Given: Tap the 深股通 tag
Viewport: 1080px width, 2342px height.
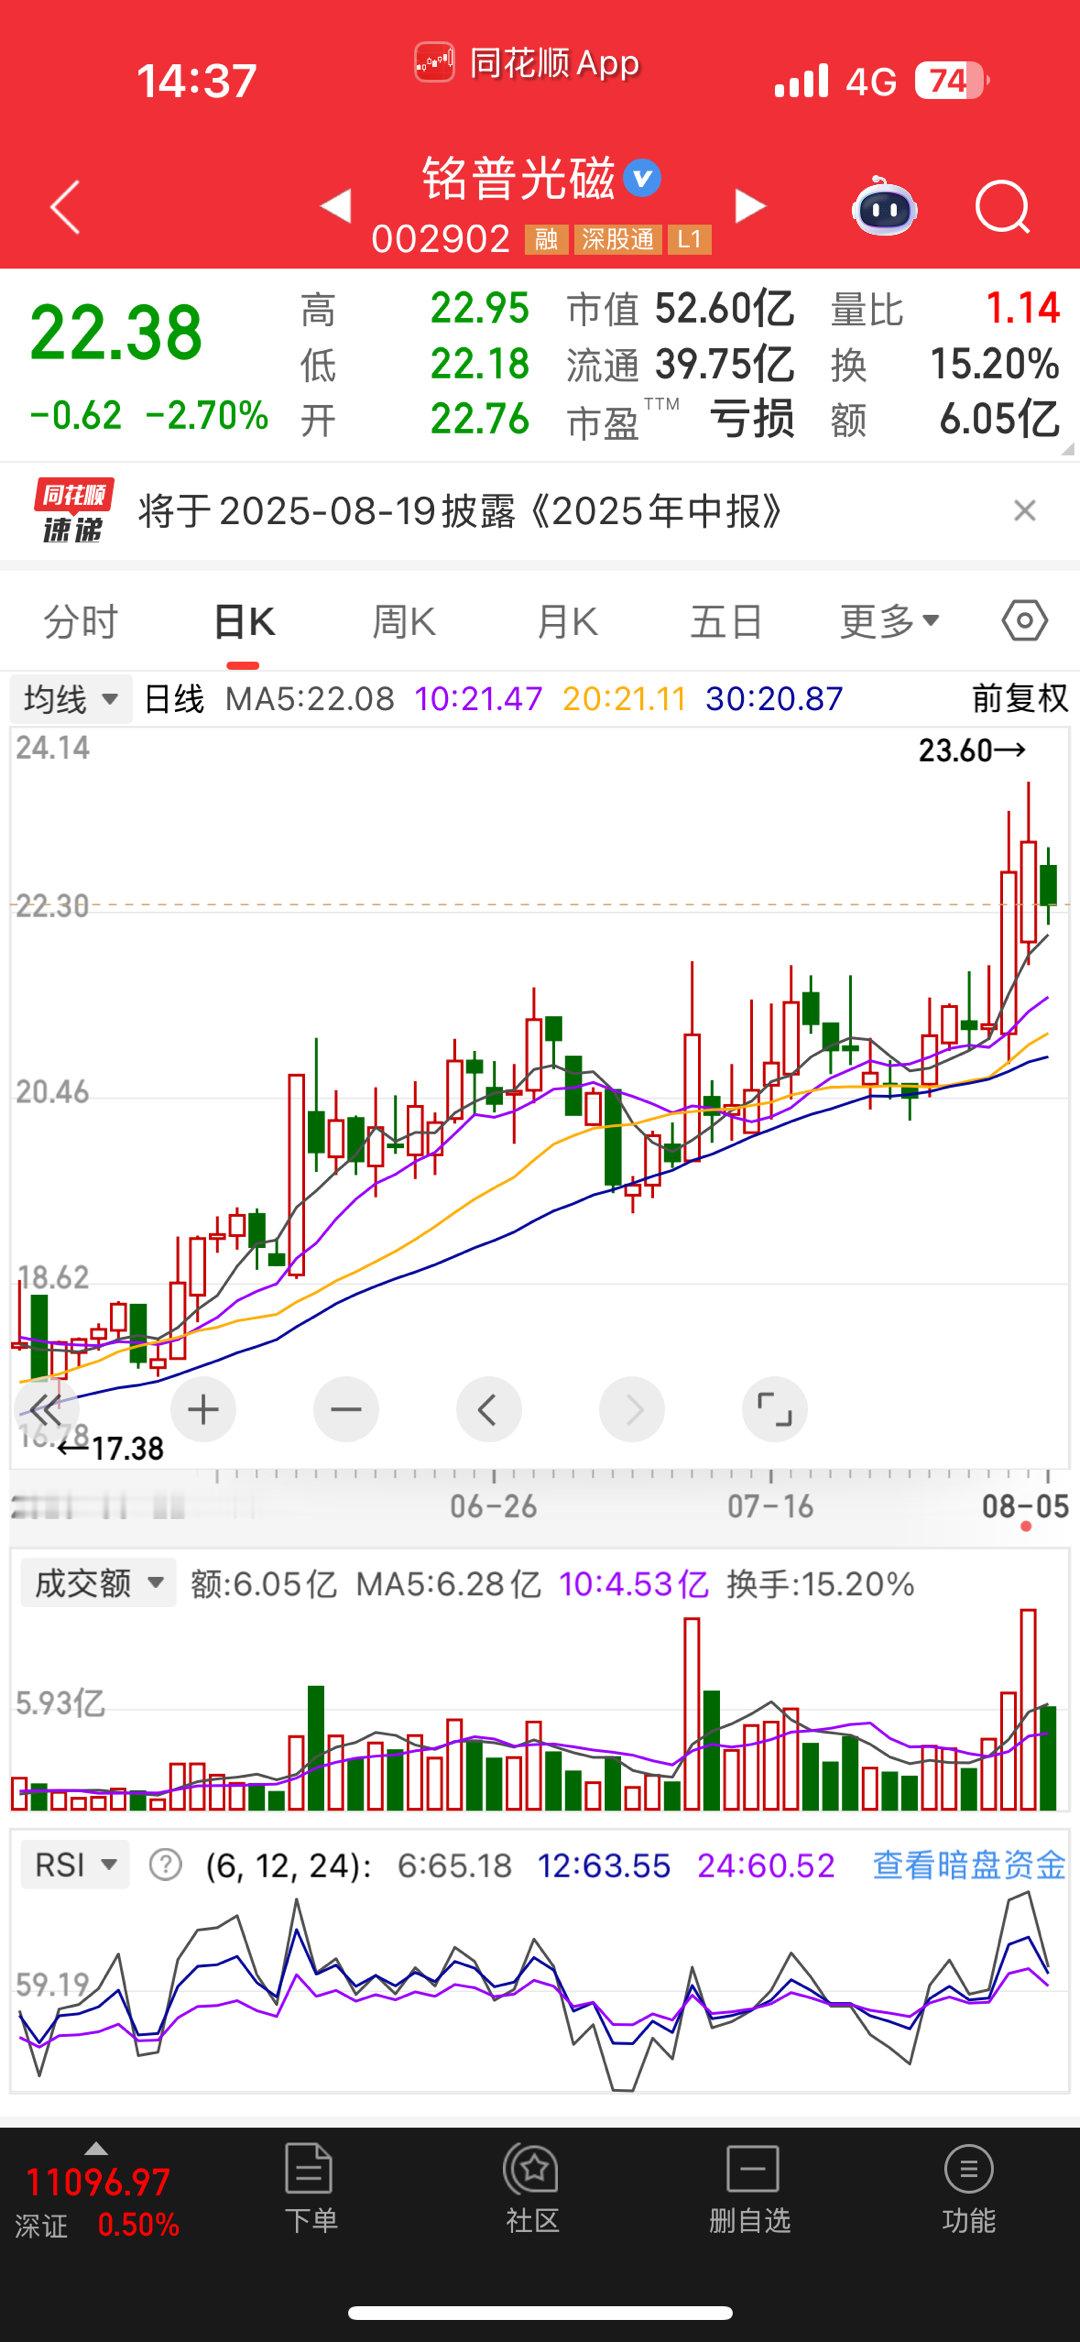Looking at the screenshot, I should [x=617, y=240].
